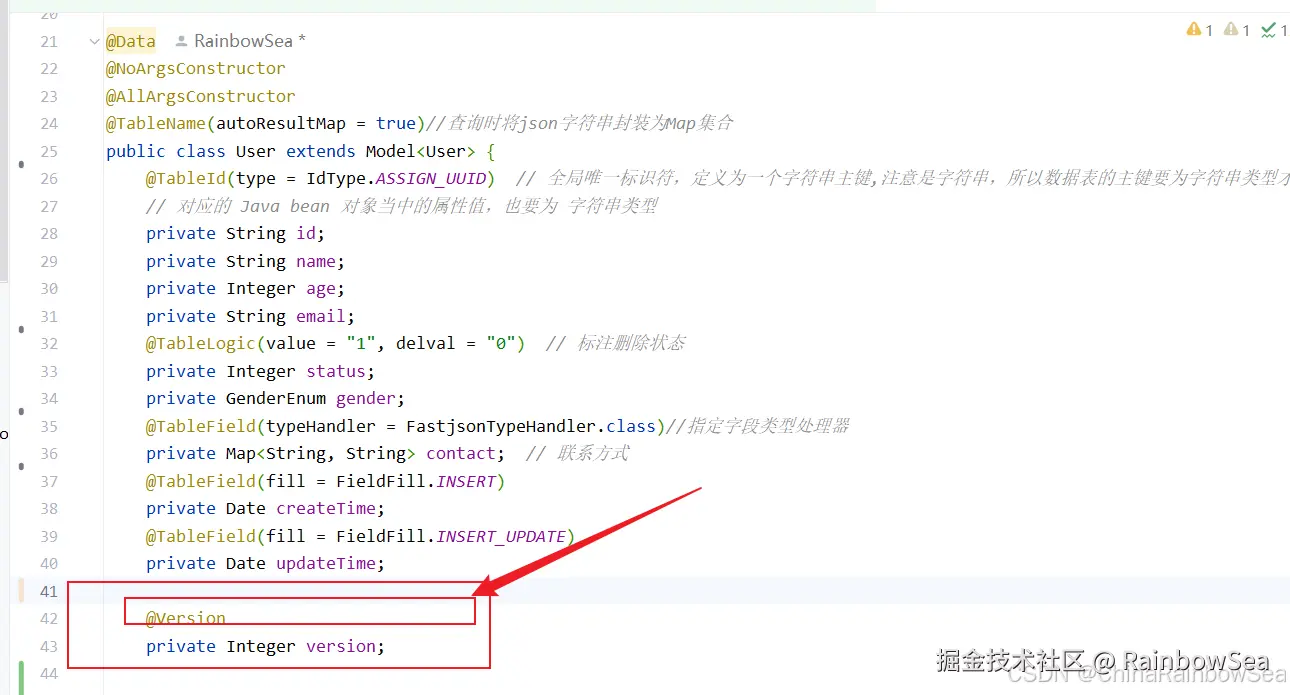Click line number 42 in the gutter
Image resolution: width=1290 pixels, height=695 pixels.
[x=49, y=618]
